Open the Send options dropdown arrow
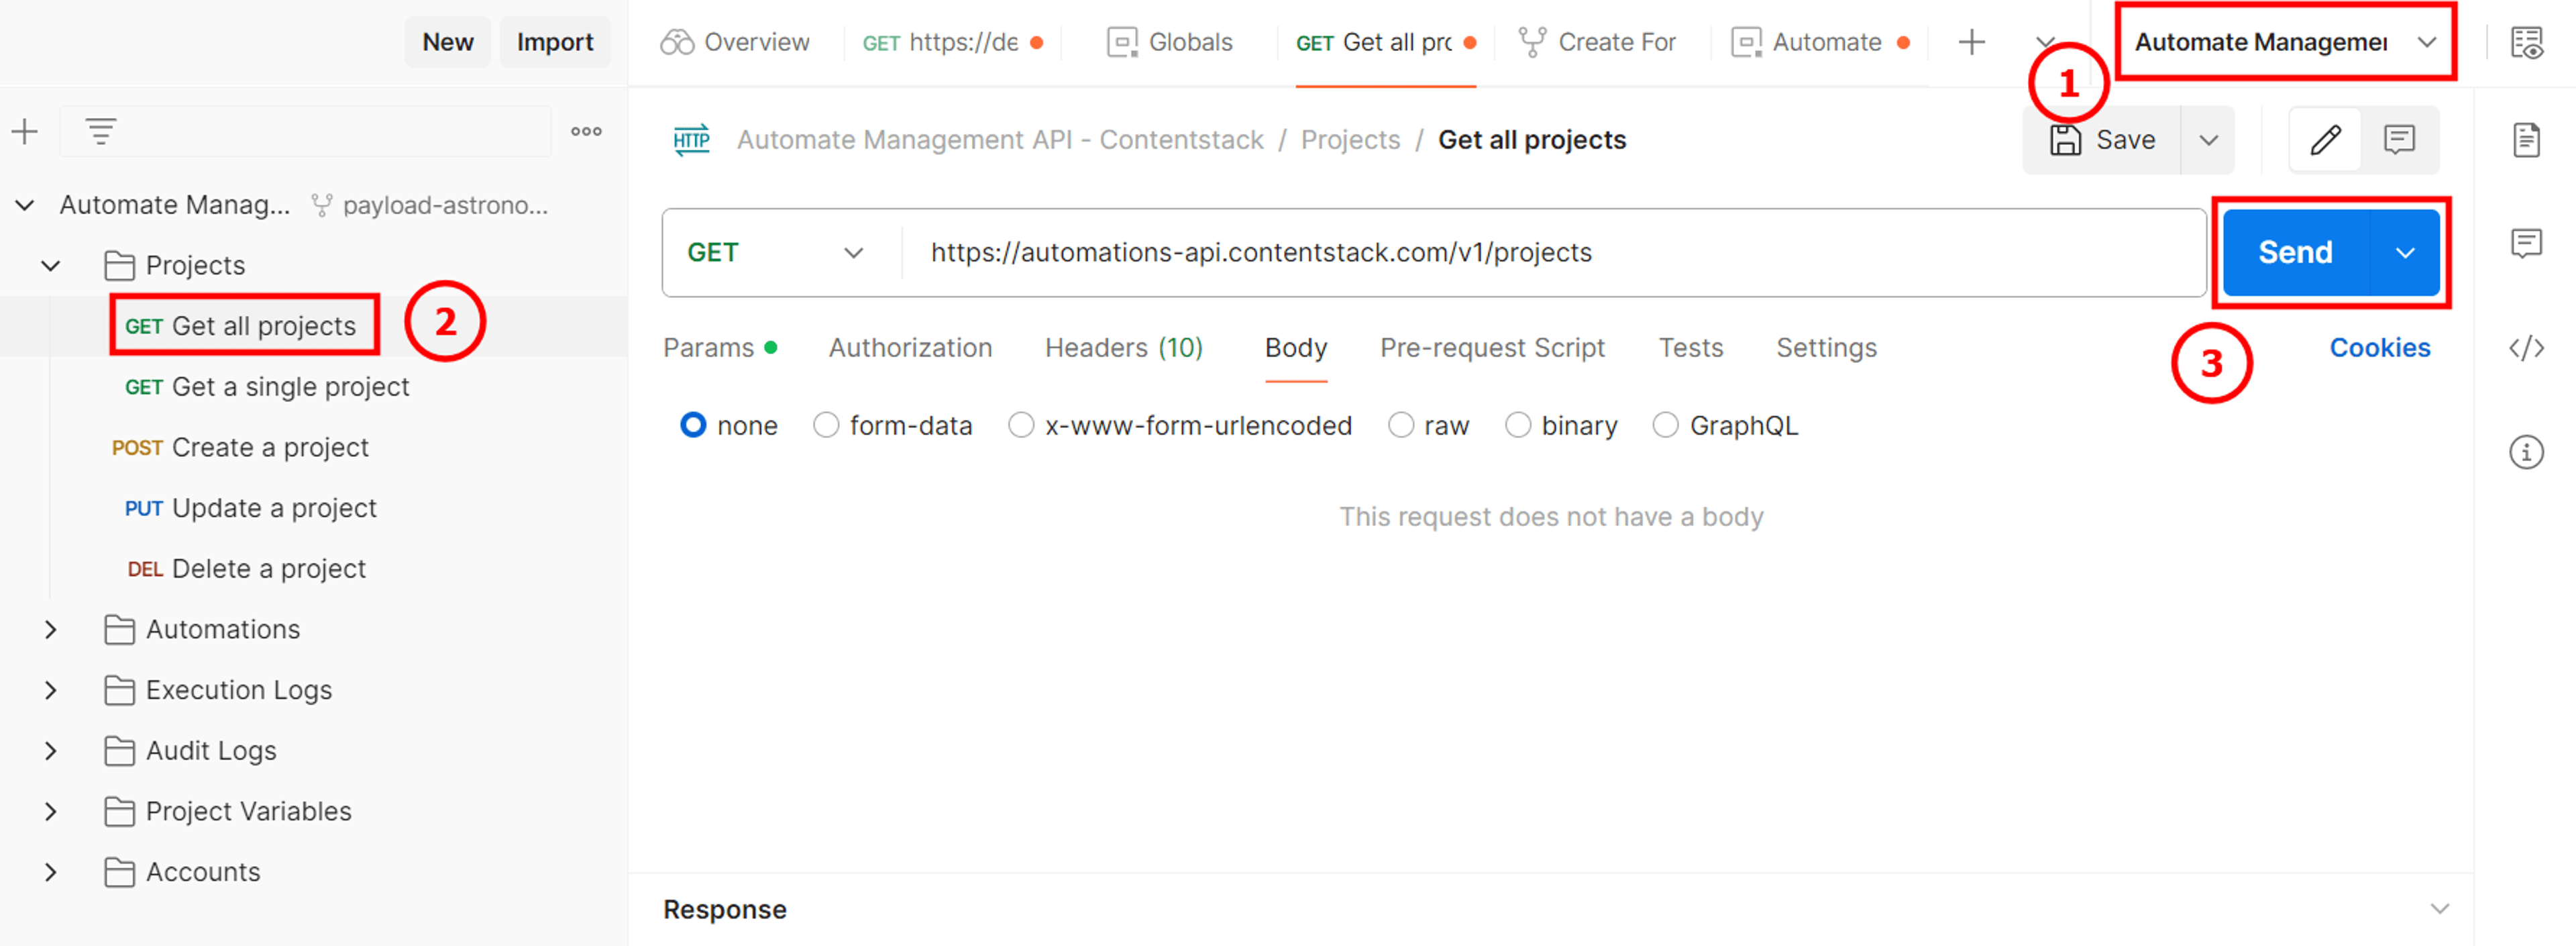This screenshot has height=946, width=2576. pyautogui.click(x=2405, y=252)
